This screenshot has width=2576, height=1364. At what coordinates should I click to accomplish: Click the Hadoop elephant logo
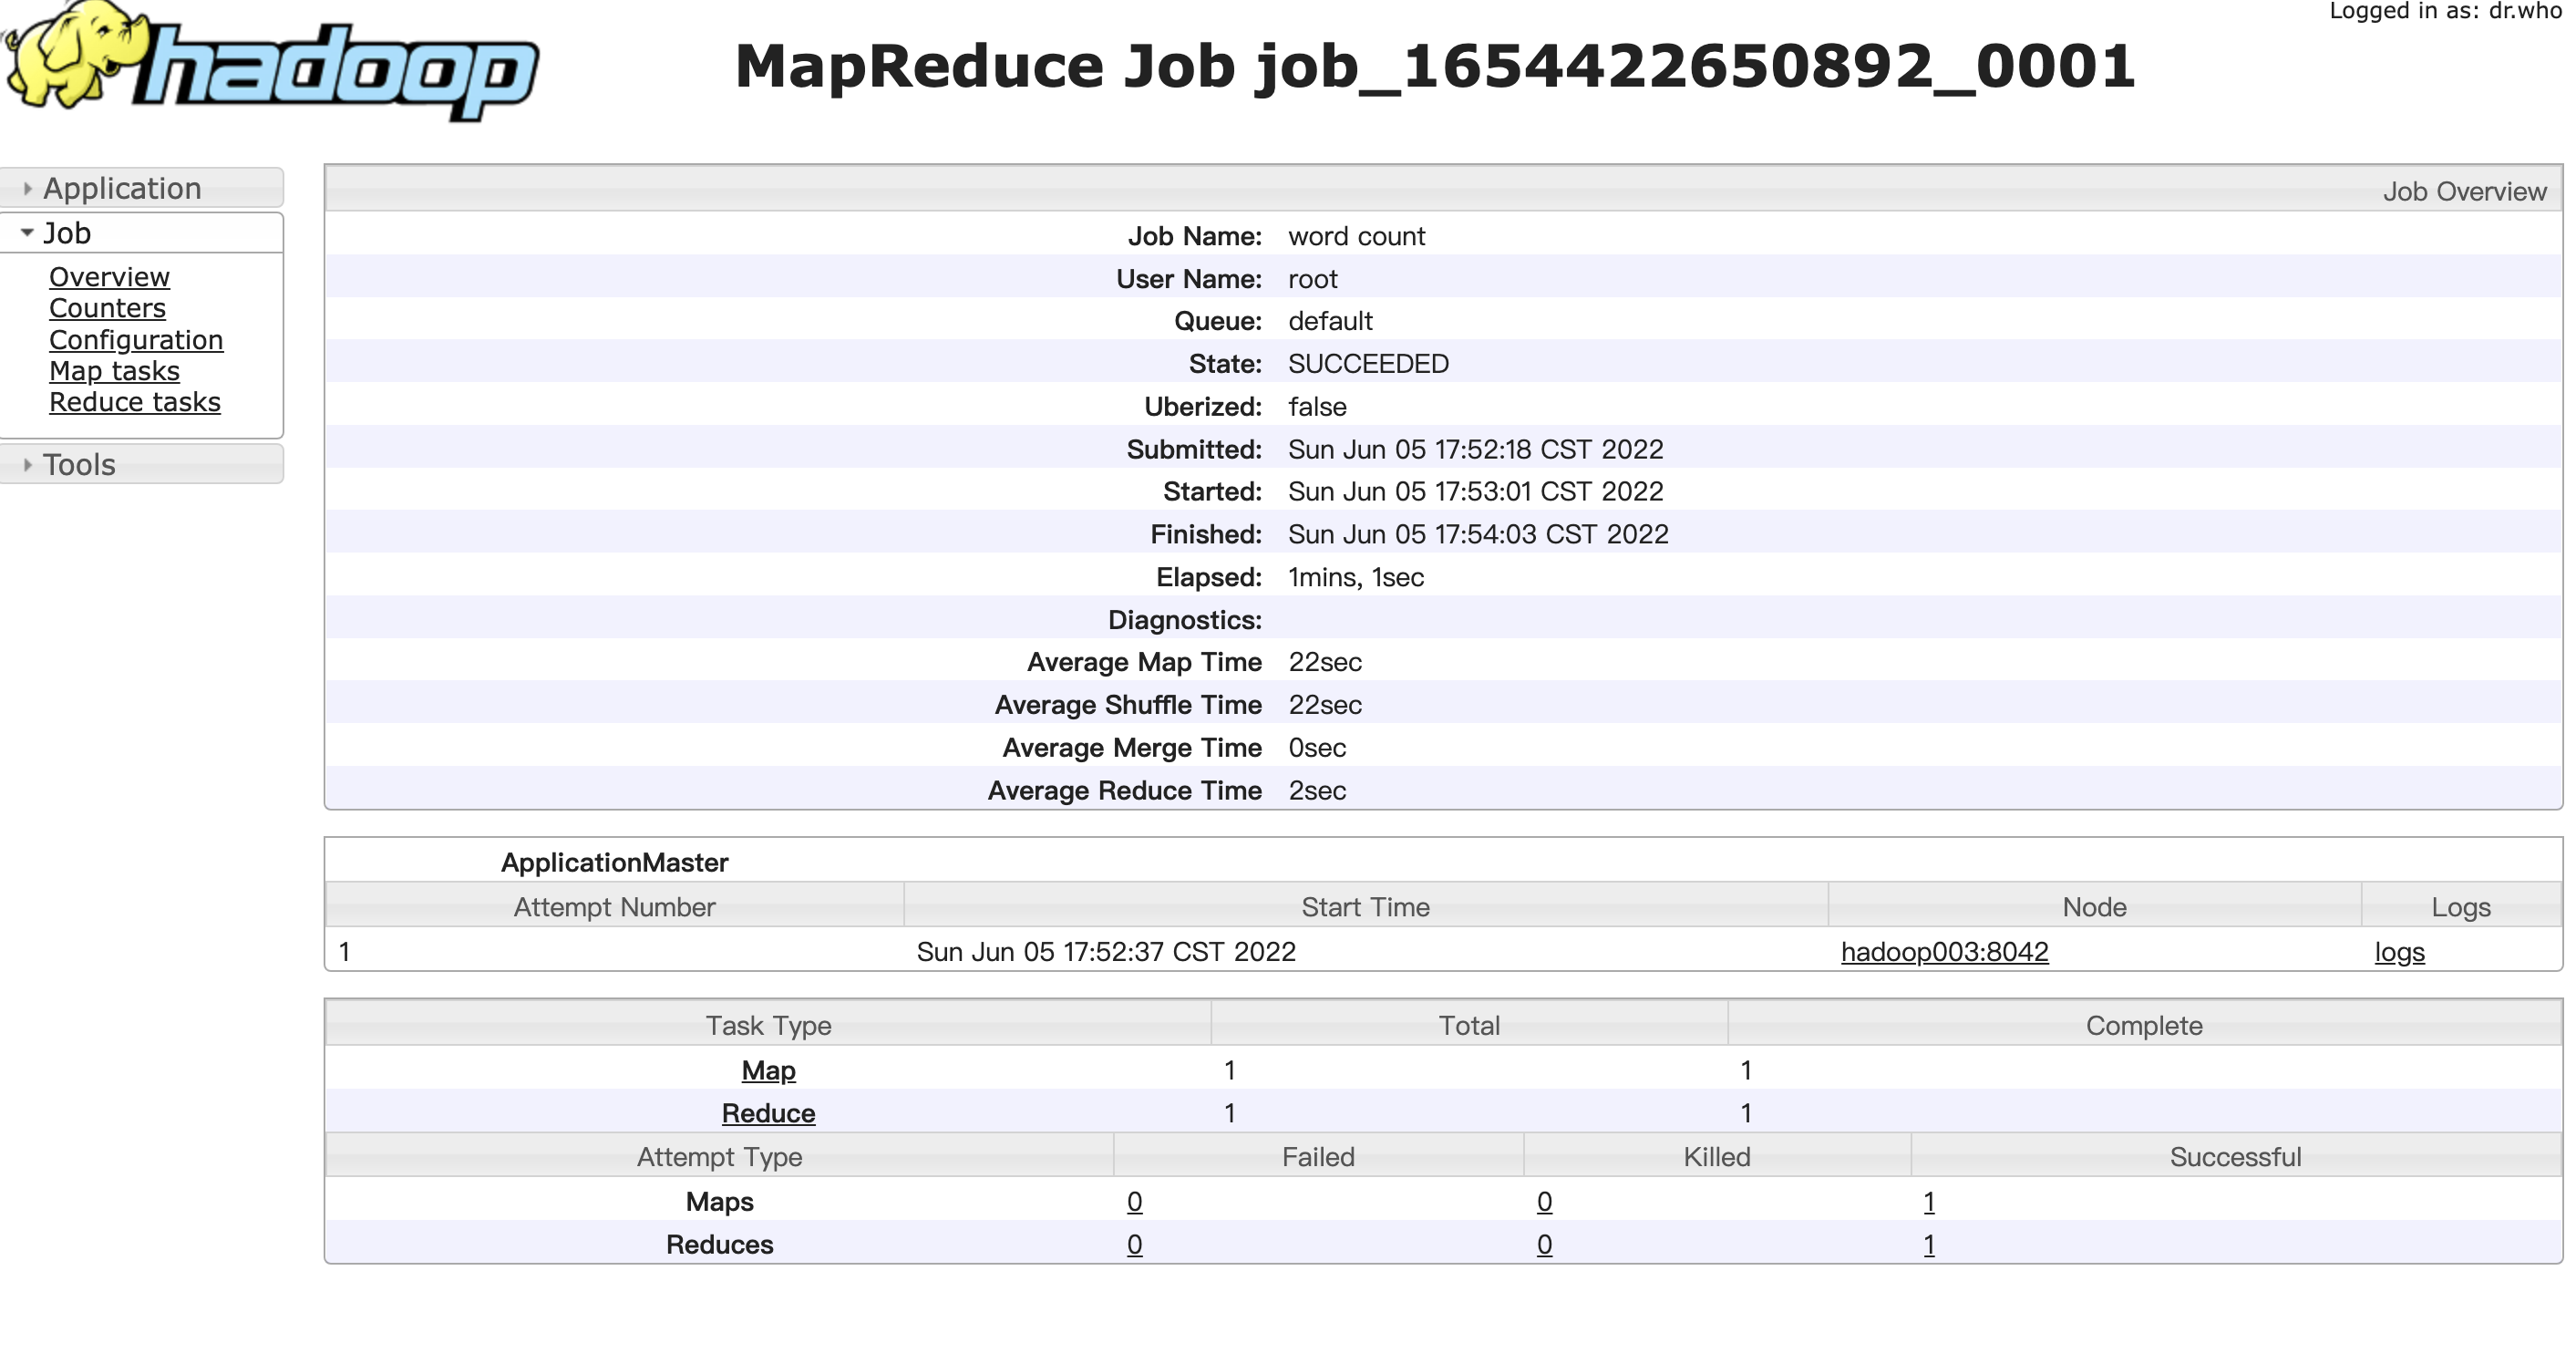(271, 62)
